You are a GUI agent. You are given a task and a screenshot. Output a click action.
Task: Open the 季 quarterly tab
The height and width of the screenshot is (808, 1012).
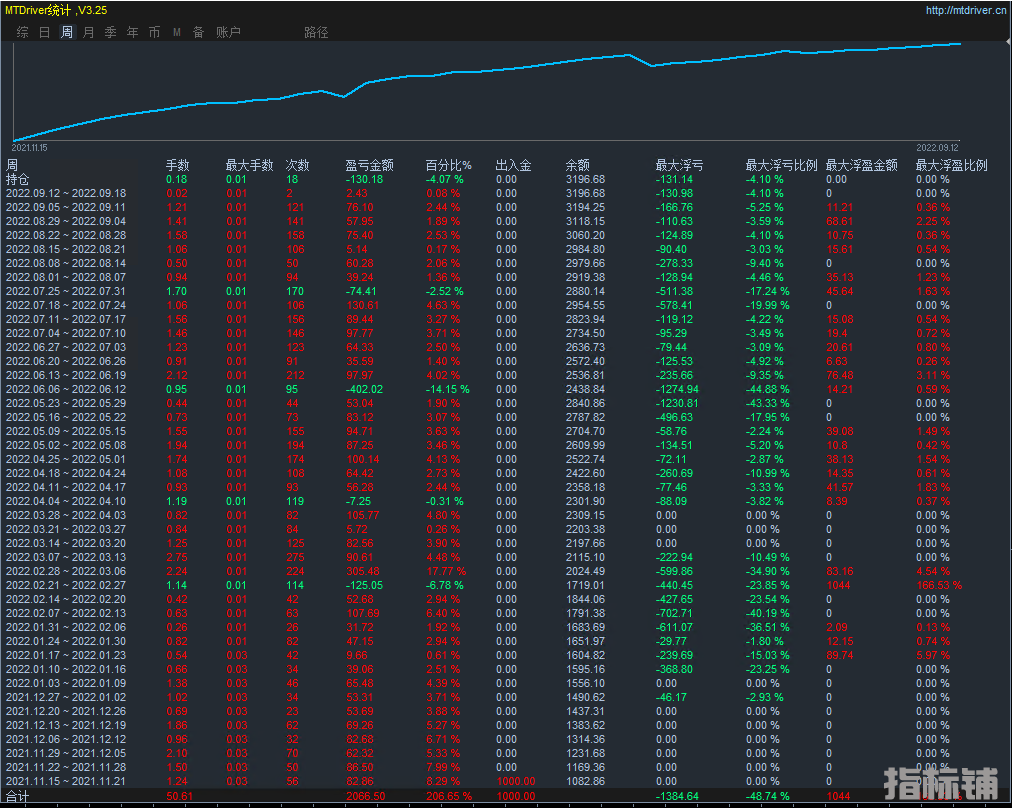(111, 32)
